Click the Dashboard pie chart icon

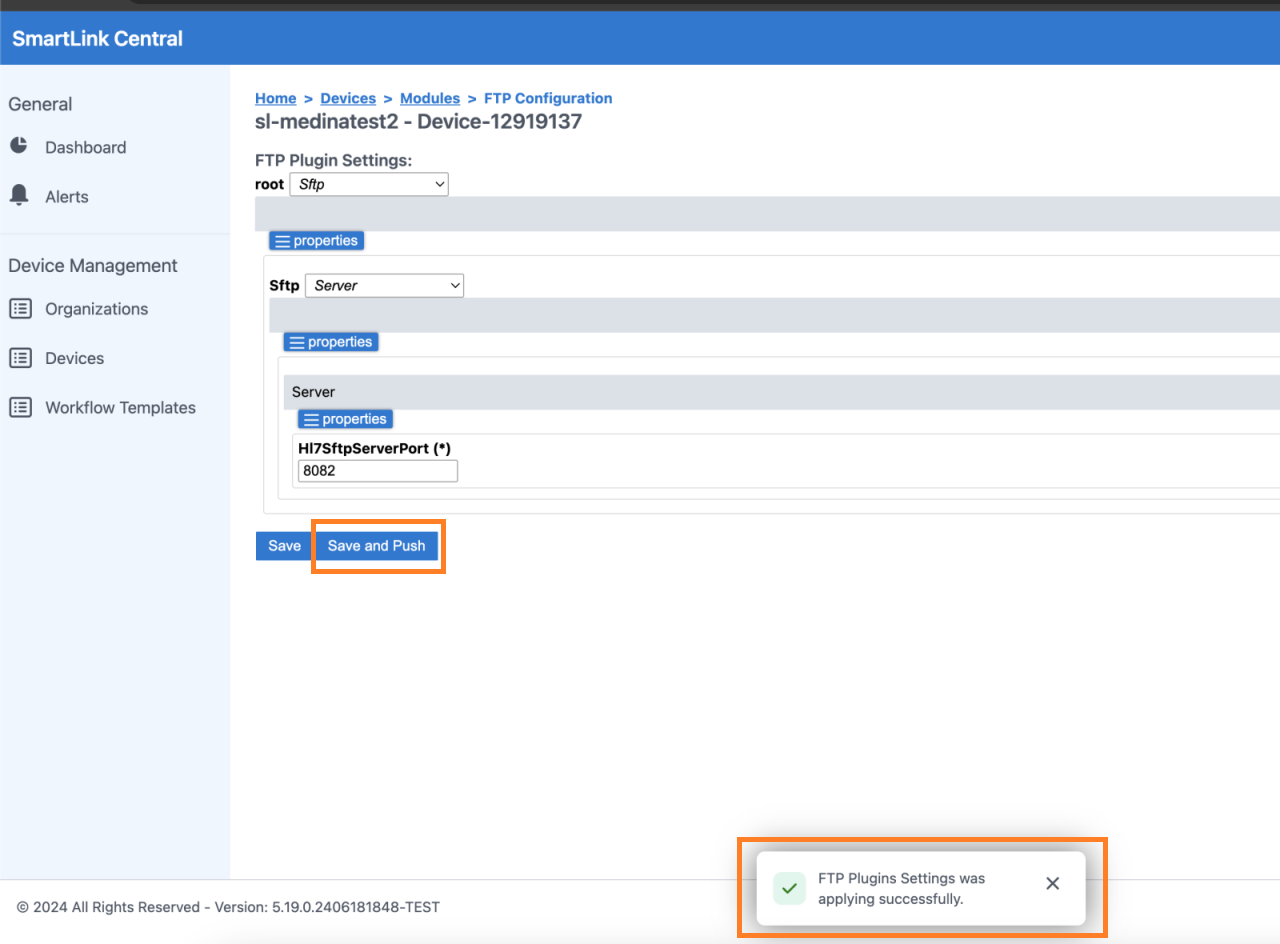(19, 146)
